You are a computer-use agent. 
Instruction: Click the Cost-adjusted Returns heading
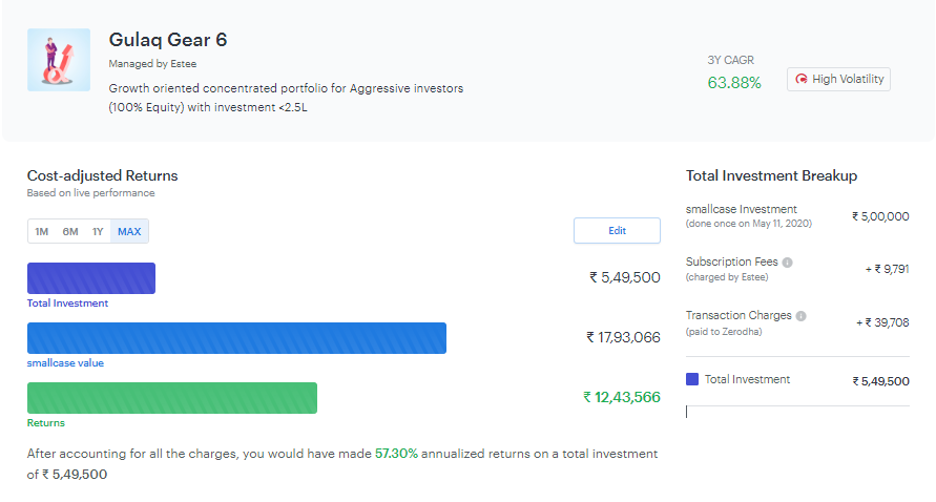point(102,175)
